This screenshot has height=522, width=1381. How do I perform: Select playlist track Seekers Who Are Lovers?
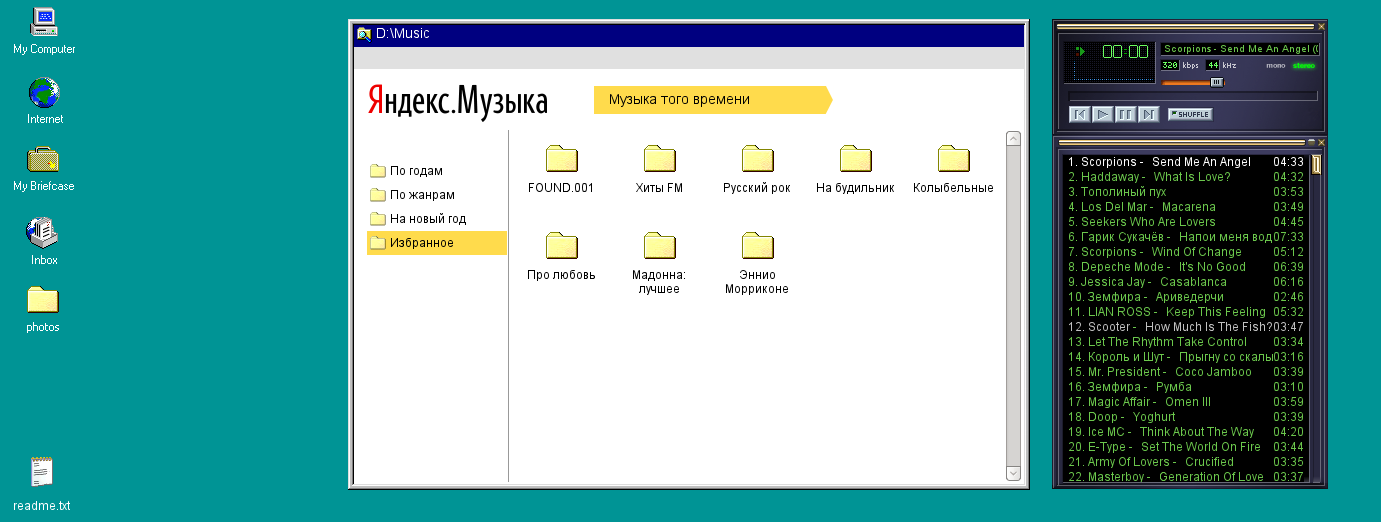[x=1185, y=222]
